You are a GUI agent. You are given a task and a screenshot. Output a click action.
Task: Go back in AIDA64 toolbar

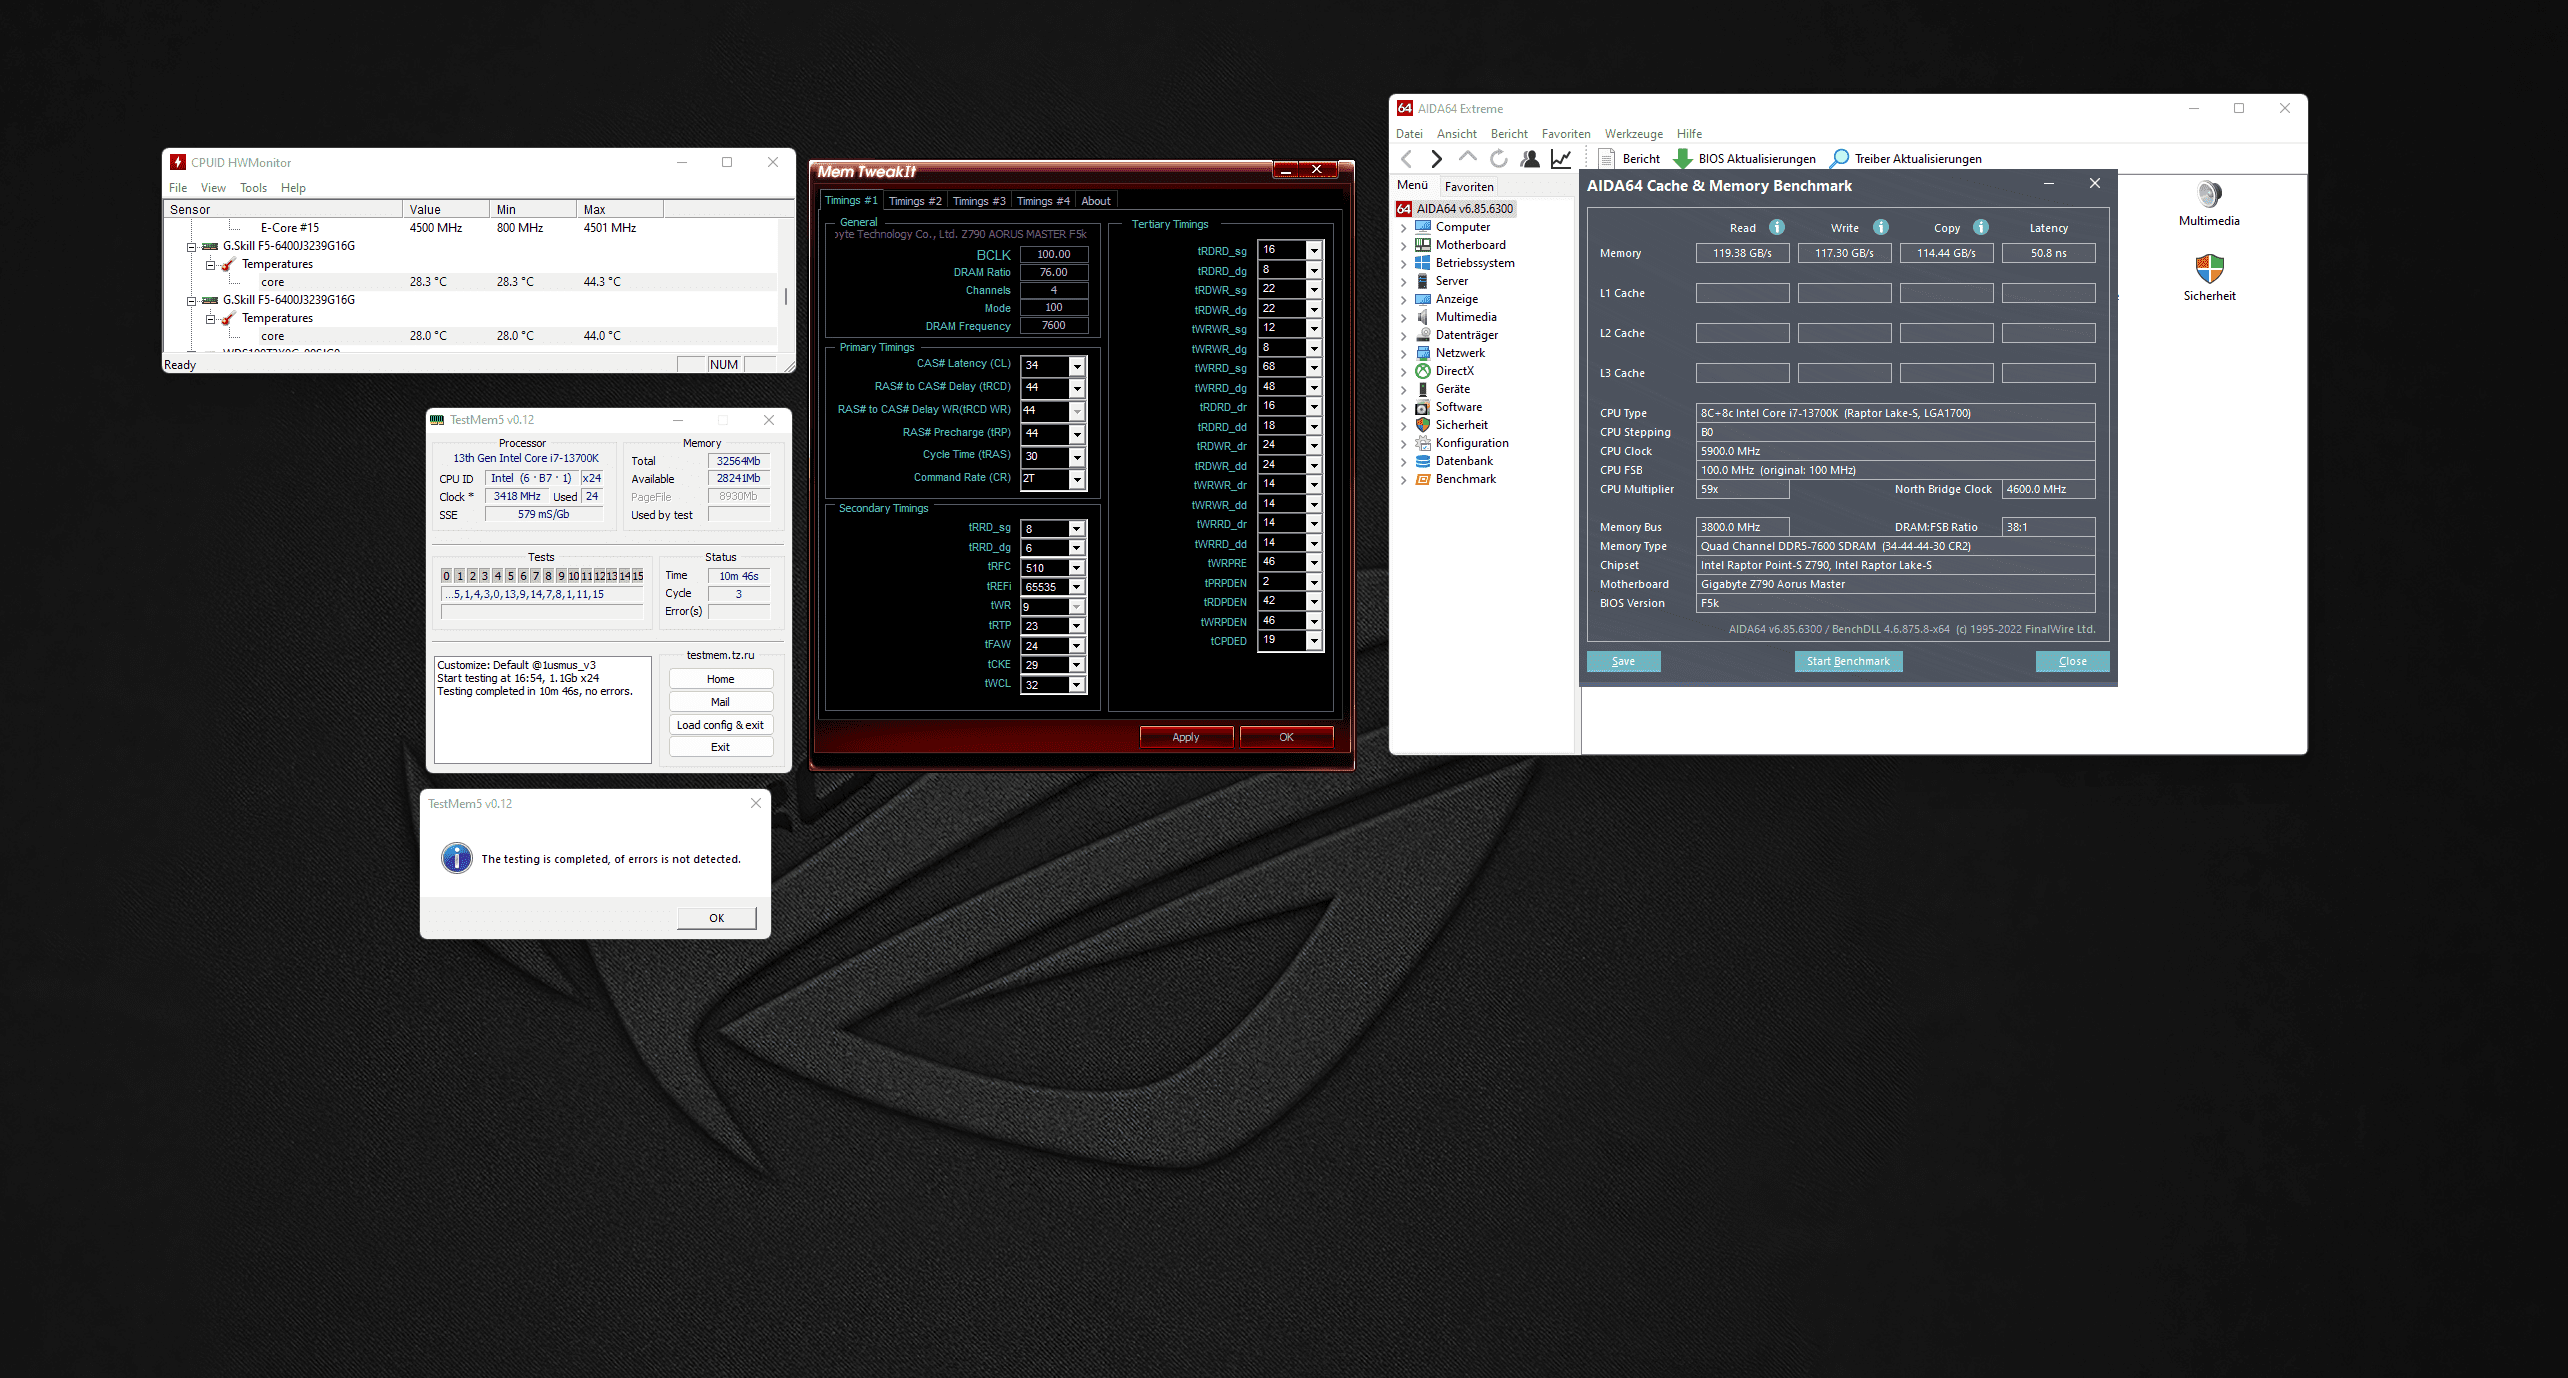[x=1407, y=158]
